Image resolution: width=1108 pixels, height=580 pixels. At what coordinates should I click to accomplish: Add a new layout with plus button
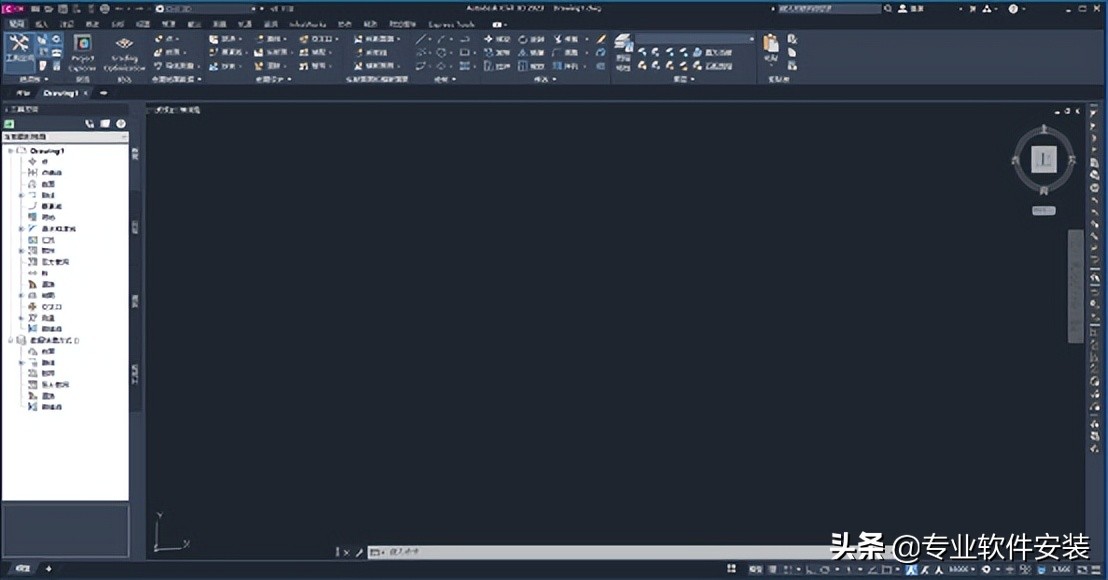[x=49, y=569]
